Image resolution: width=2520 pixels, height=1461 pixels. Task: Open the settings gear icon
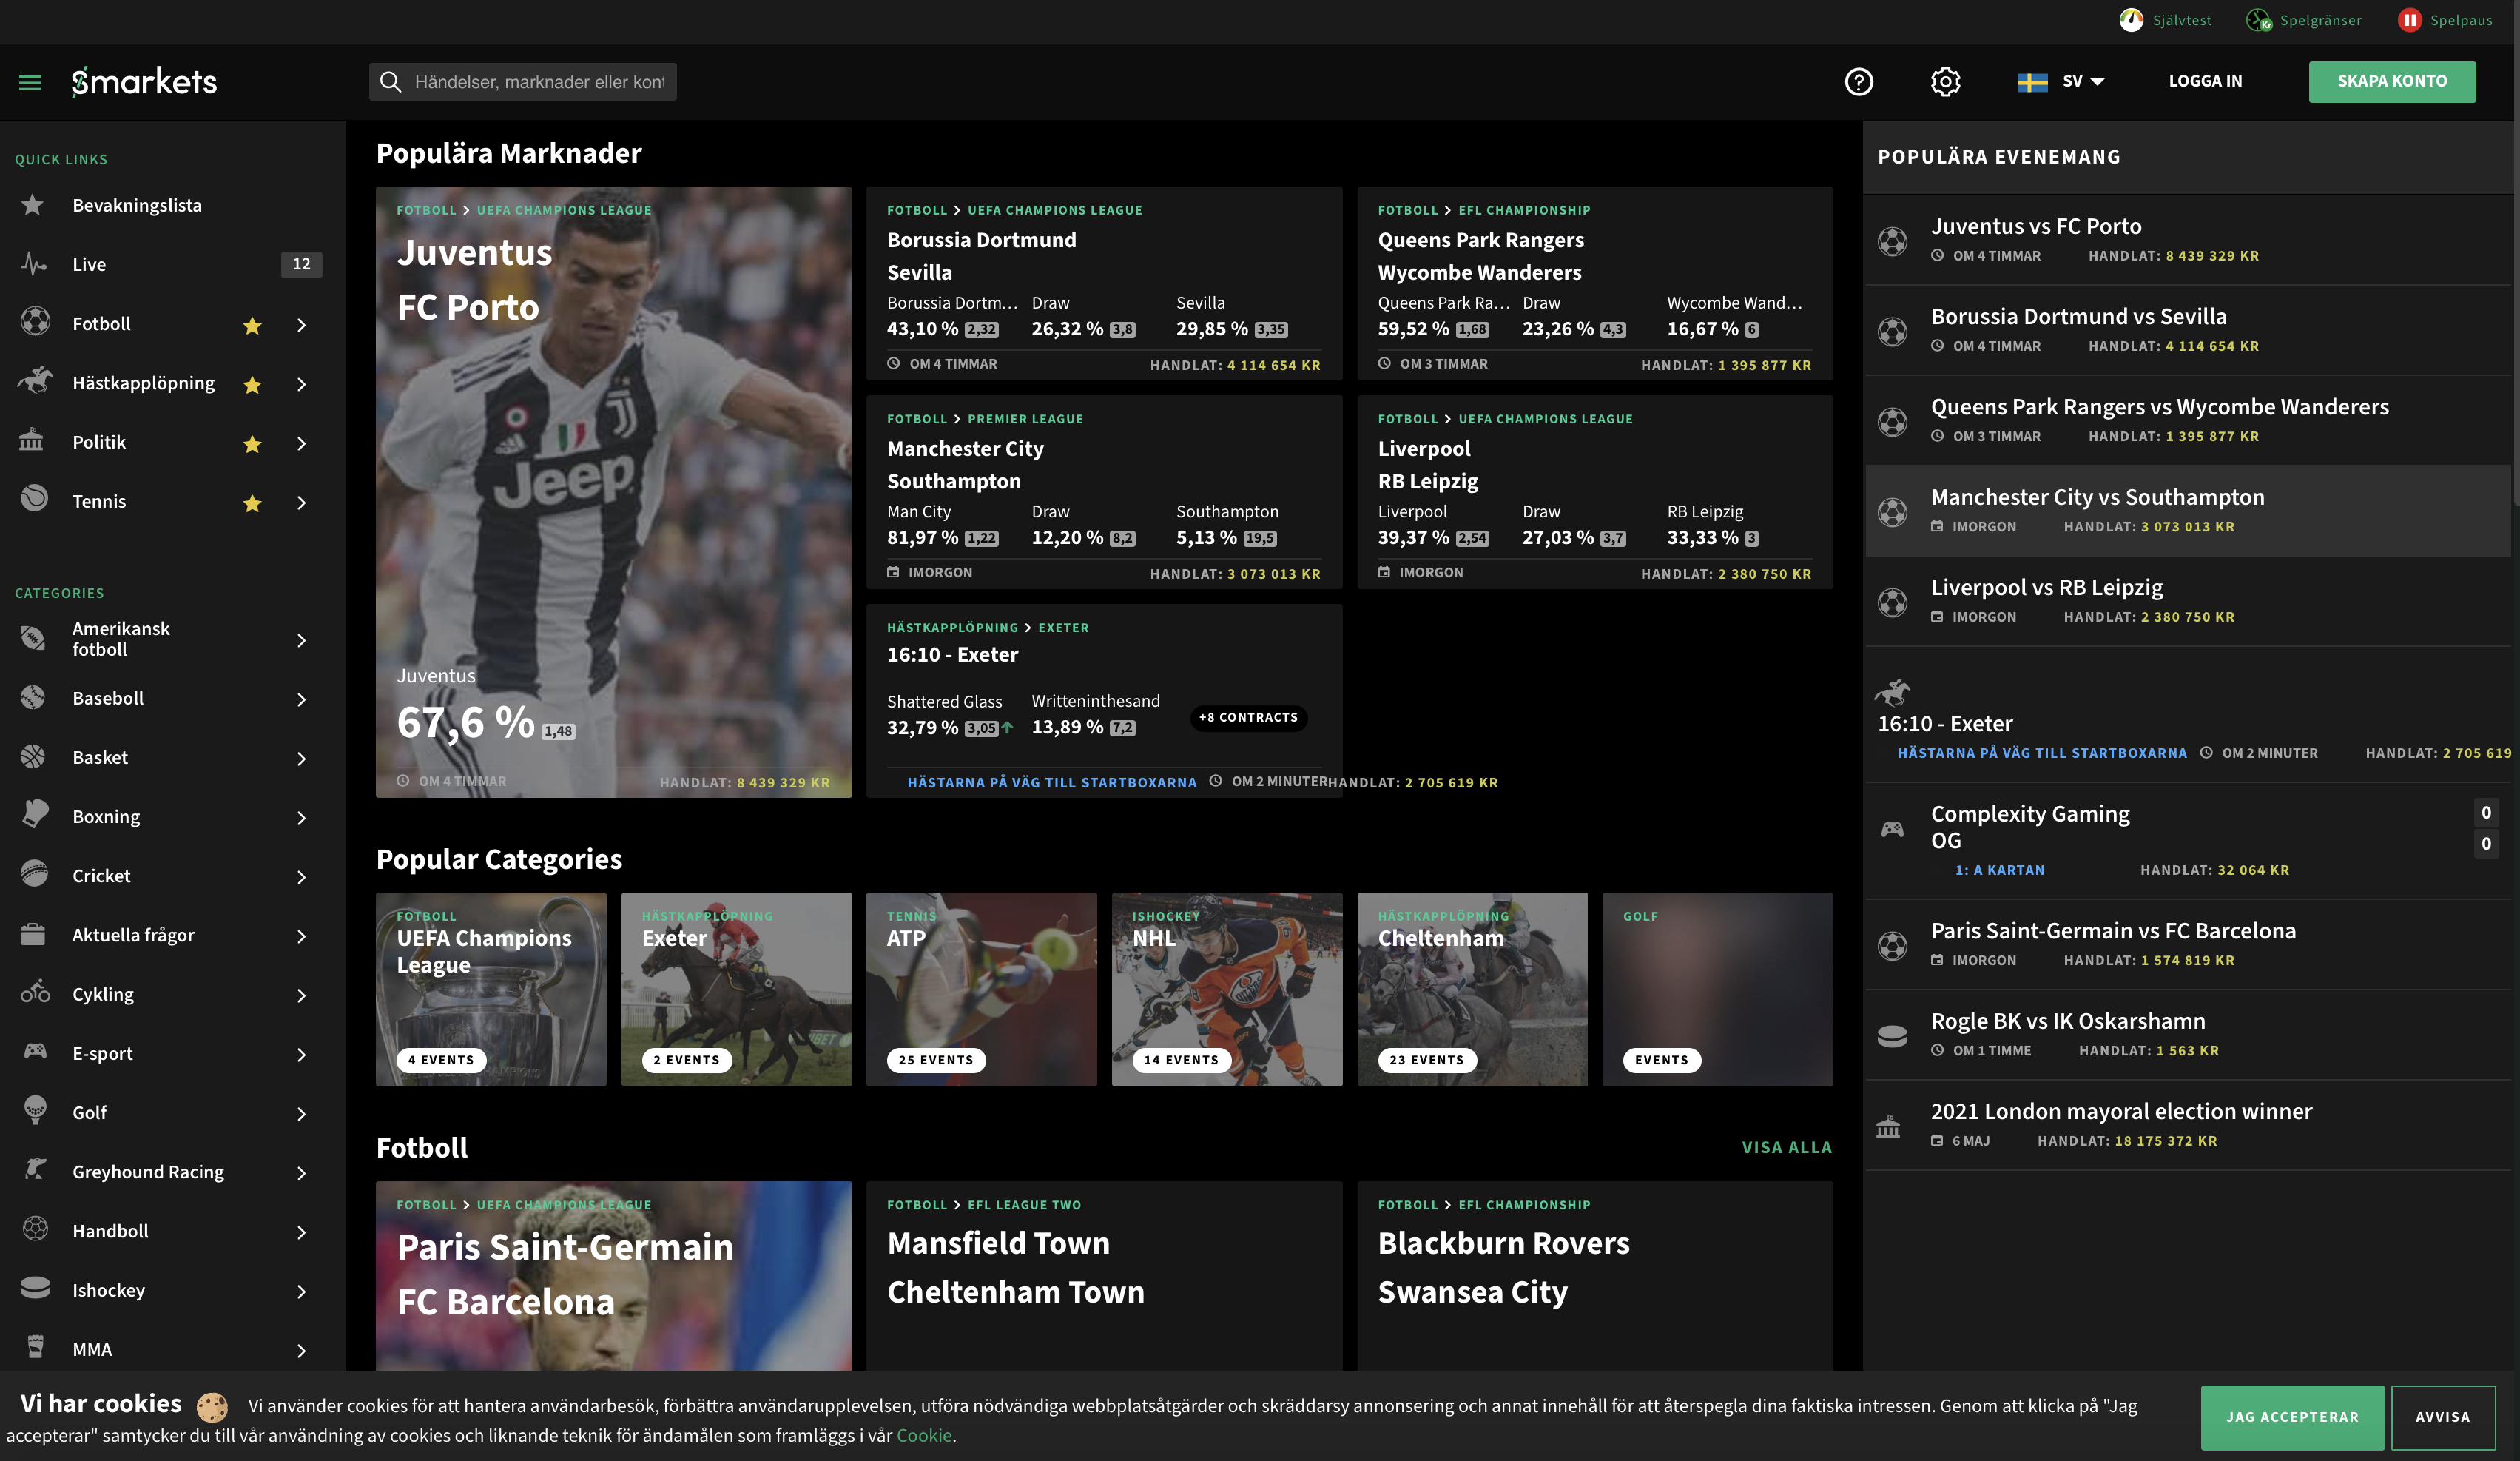click(x=1944, y=82)
